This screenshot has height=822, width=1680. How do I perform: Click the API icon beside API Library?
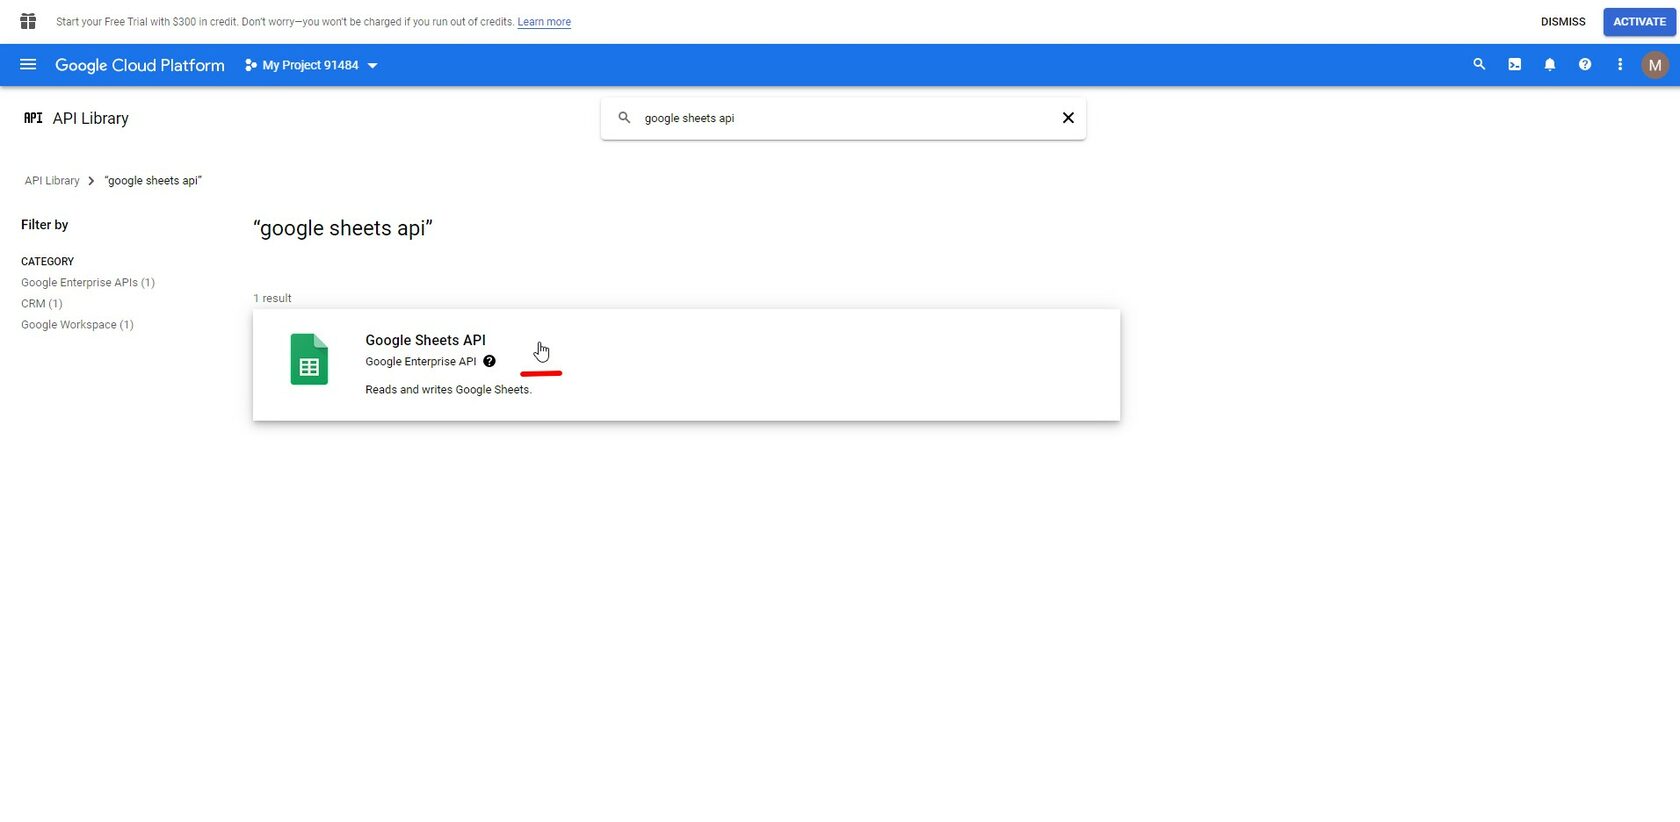tap(33, 118)
